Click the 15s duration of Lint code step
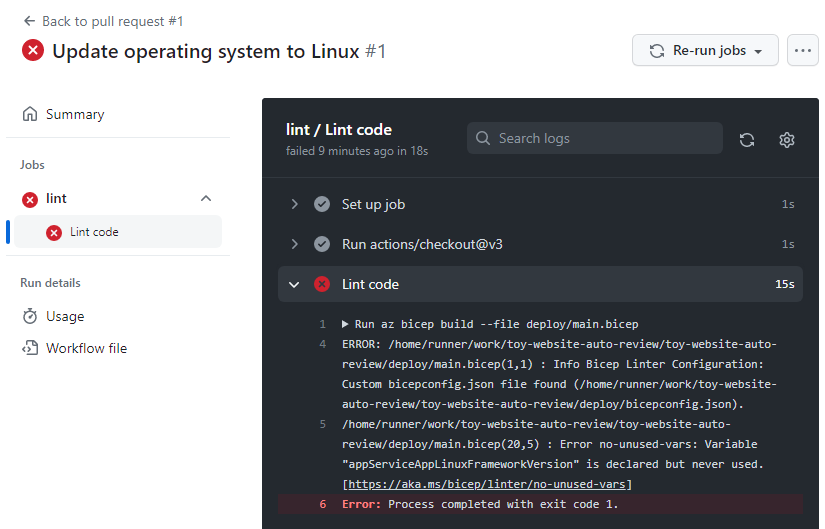The width and height of the screenshot is (825, 529). (784, 284)
